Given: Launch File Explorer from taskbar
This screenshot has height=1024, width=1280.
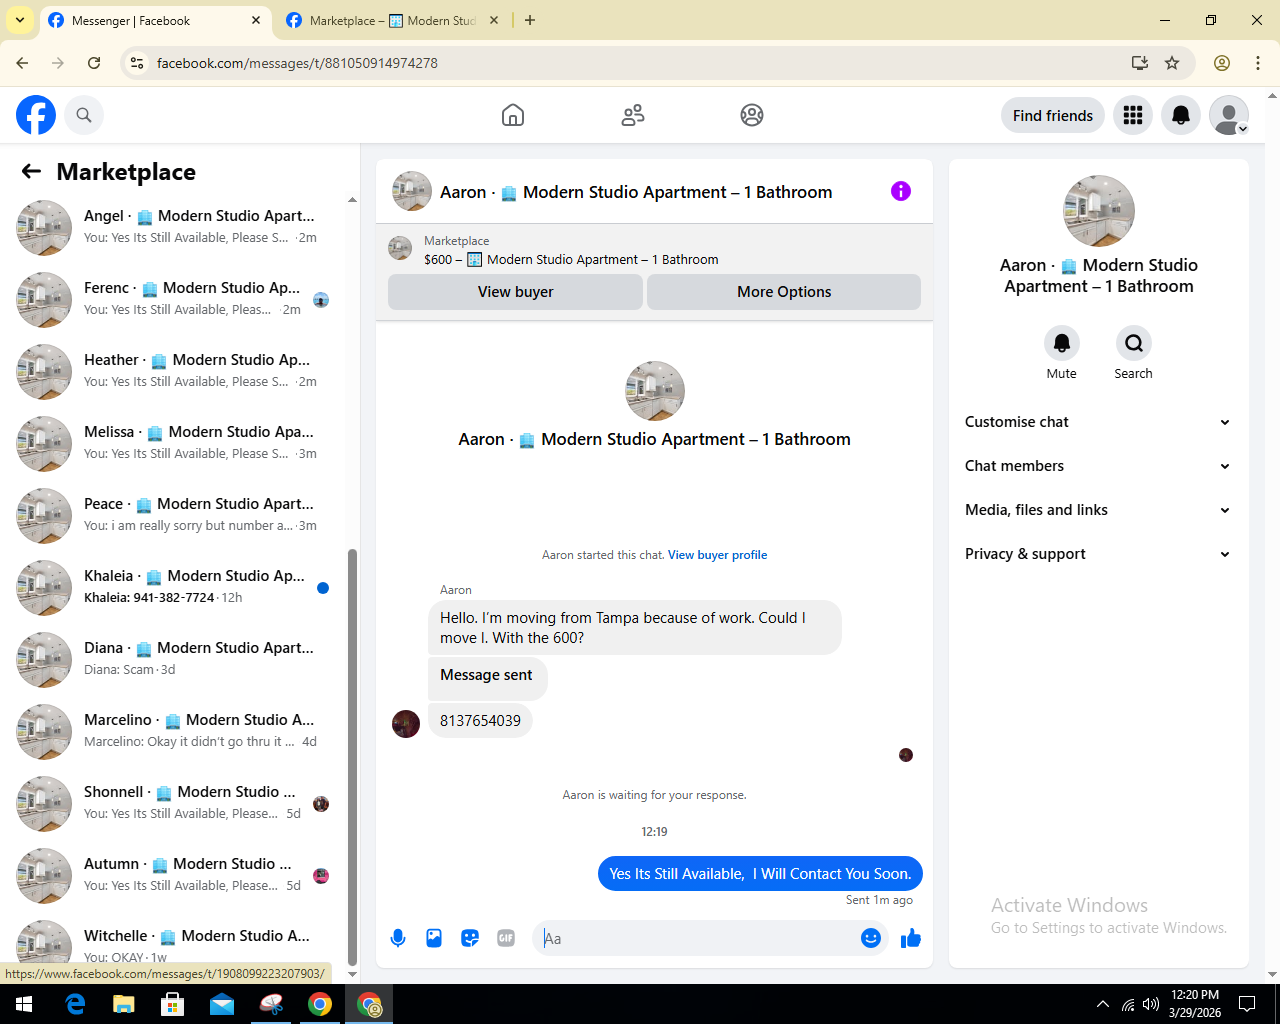Looking at the screenshot, I should point(124,1004).
